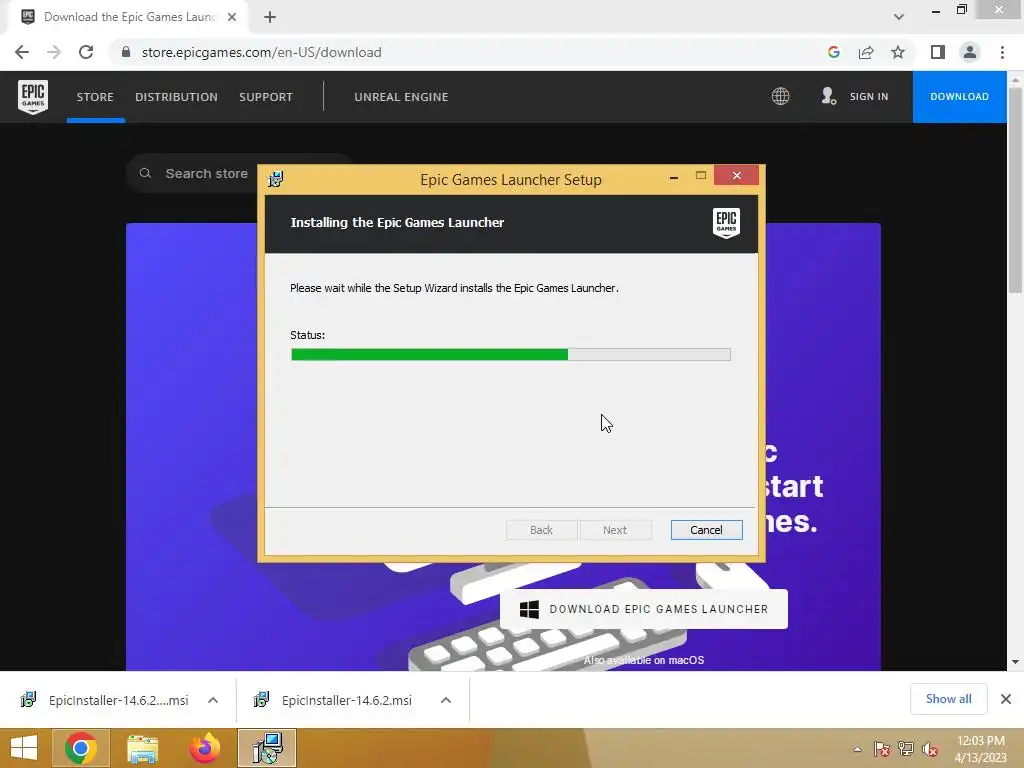Open a new tab with the plus icon

270,17
